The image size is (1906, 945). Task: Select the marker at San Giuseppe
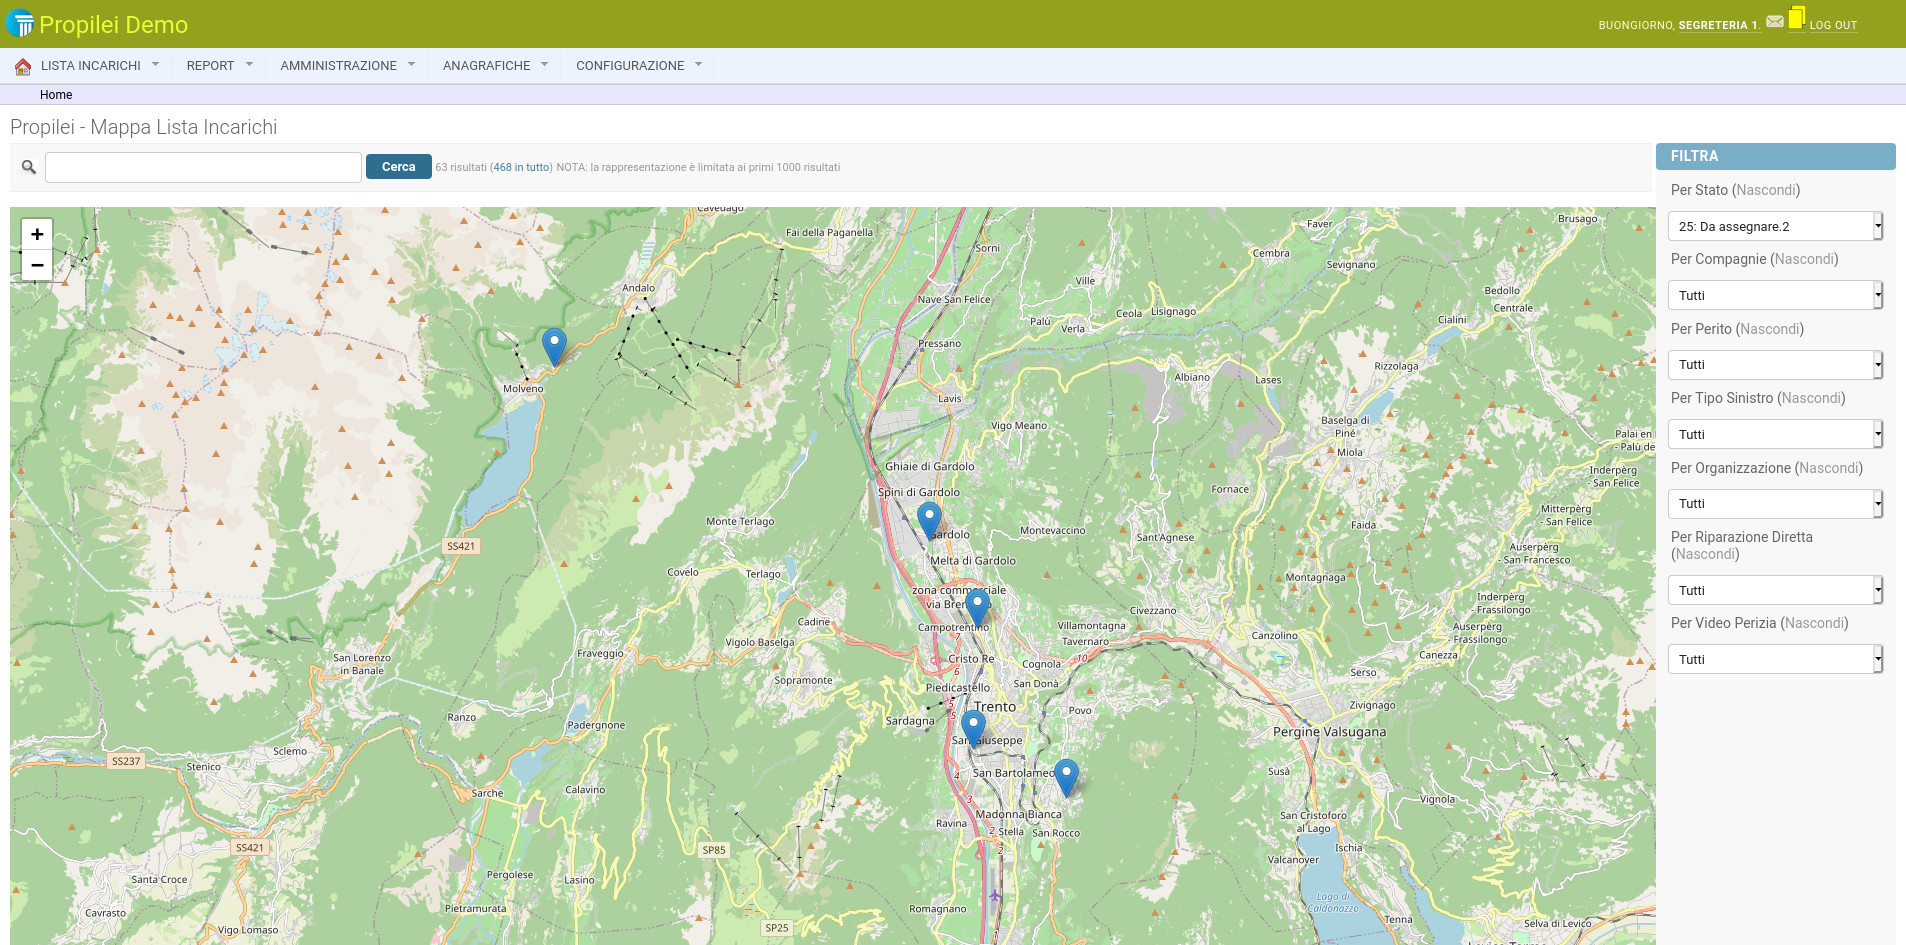[x=973, y=729]
